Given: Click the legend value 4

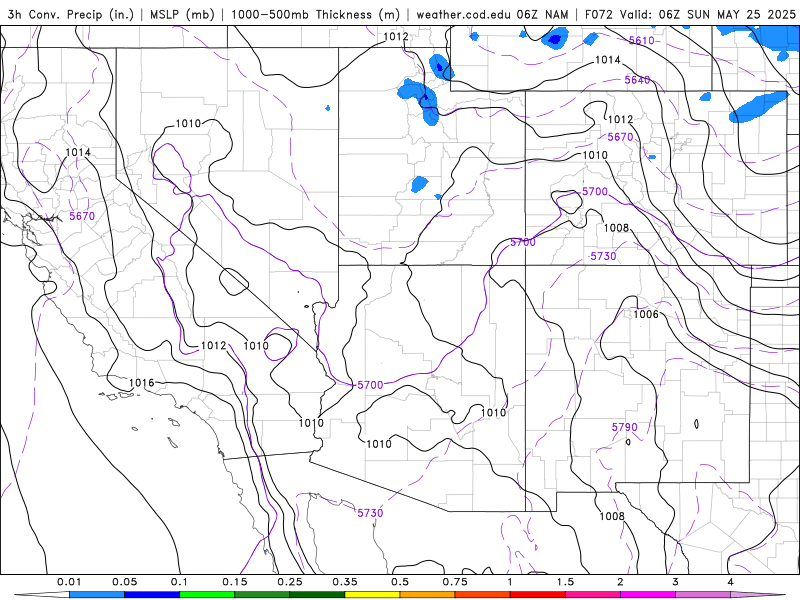Looking at the screenshot, I should [x=731, y=582].
